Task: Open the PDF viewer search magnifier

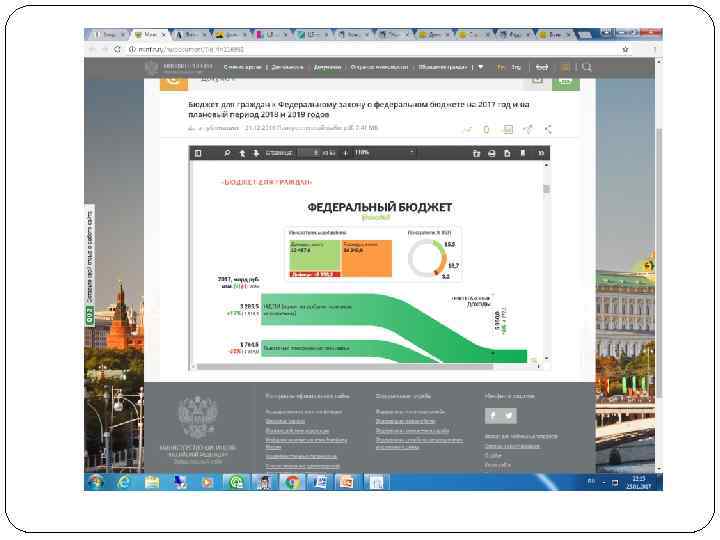Action: point(227,153)
